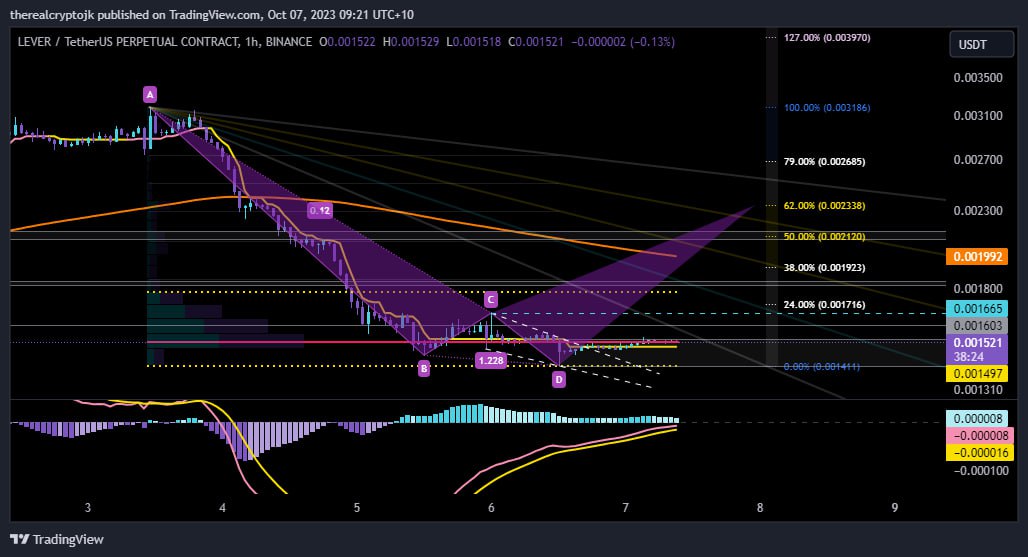Click date 9 on the time axis
Image resolution: width=1028 pixels, height=557 pixels.
click(x=894, y=507)
